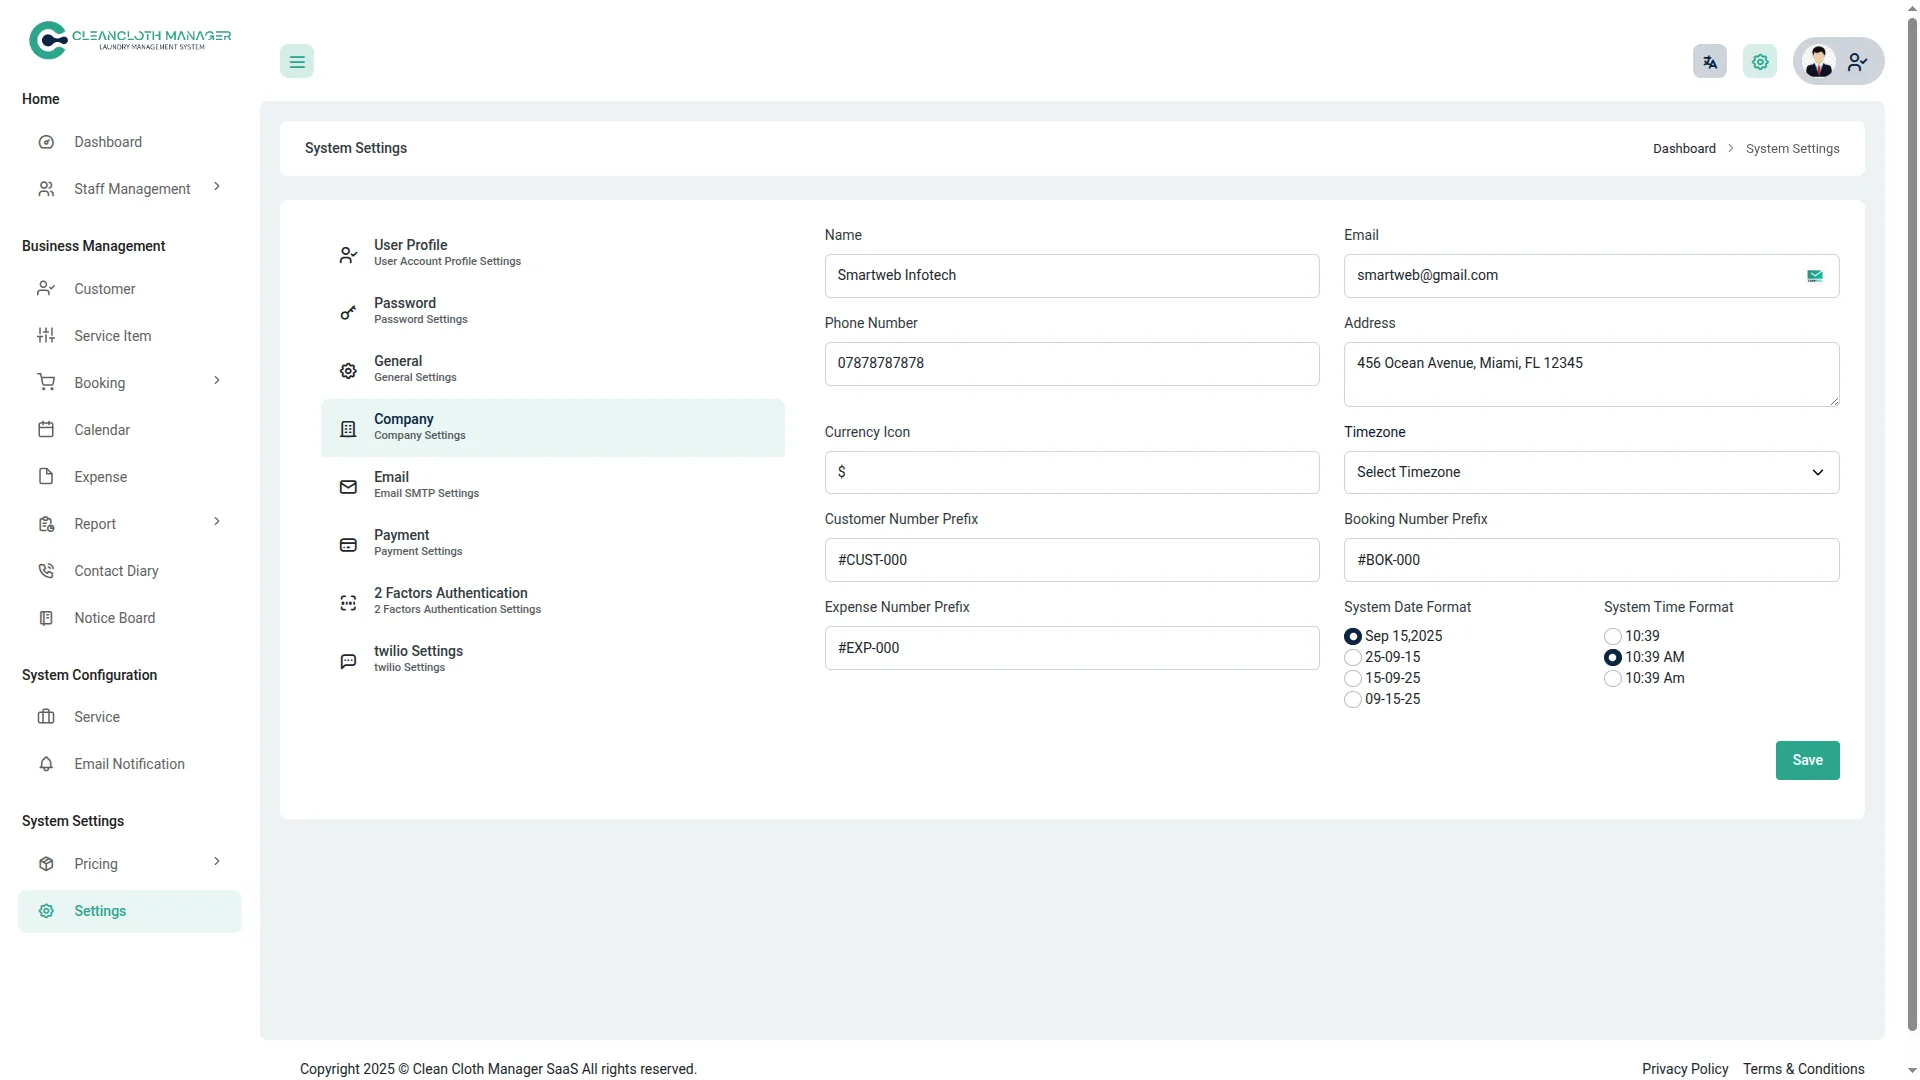Click the envelope icon in Email field
The width and height of the screenshot is (1920, 1080).
(1814, 276)
